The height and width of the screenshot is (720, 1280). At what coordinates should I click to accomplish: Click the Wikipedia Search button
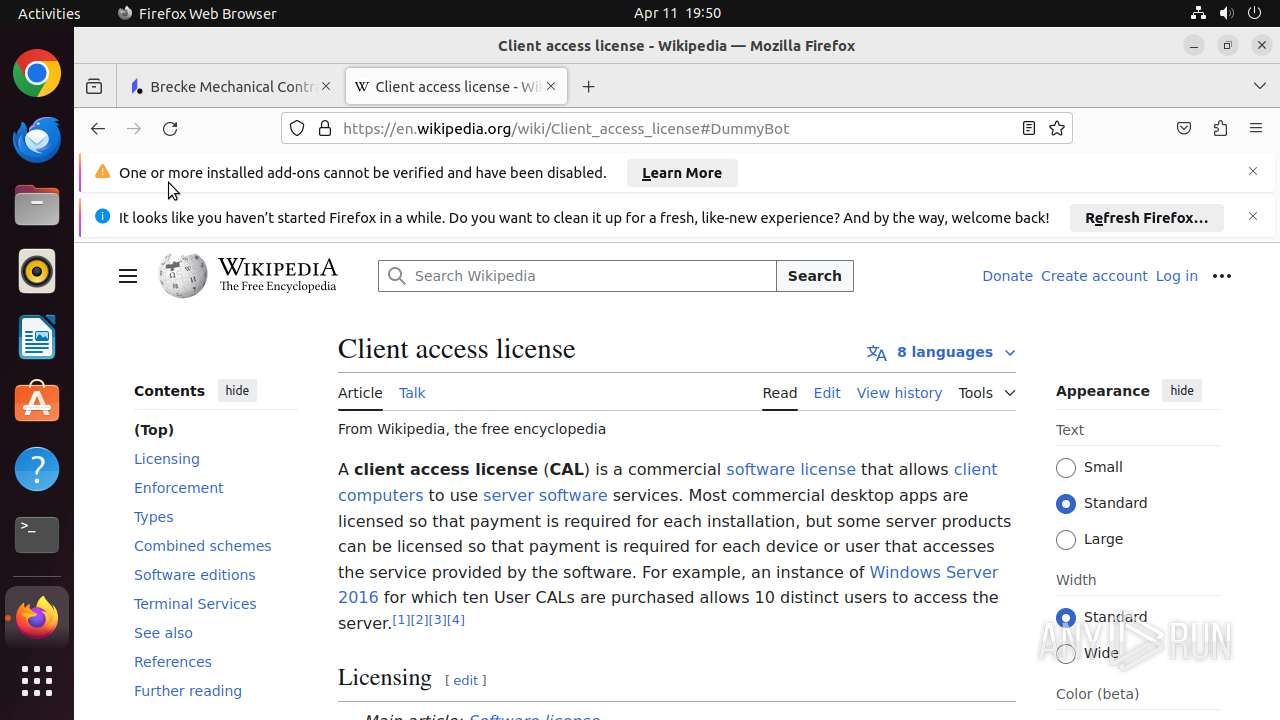(x=815, y=276)
